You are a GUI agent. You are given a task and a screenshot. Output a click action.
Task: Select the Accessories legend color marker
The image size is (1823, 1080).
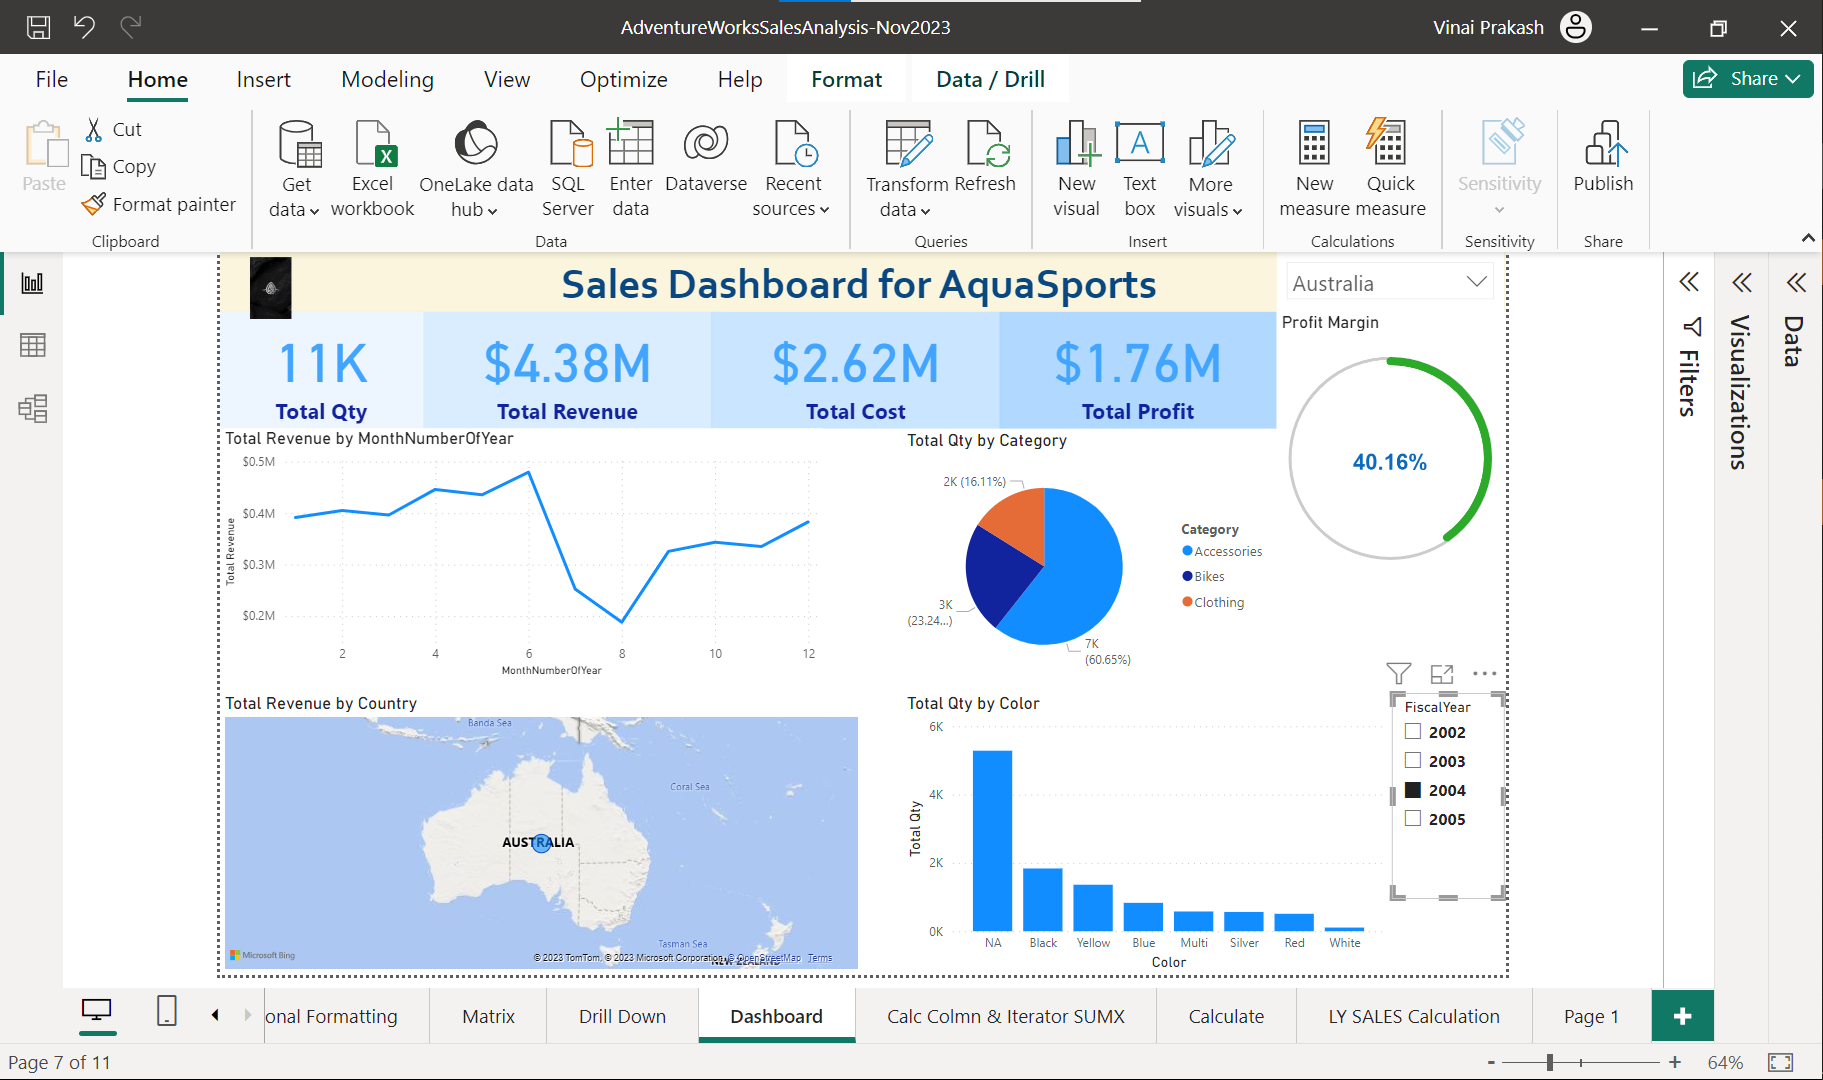point(1187,551)
